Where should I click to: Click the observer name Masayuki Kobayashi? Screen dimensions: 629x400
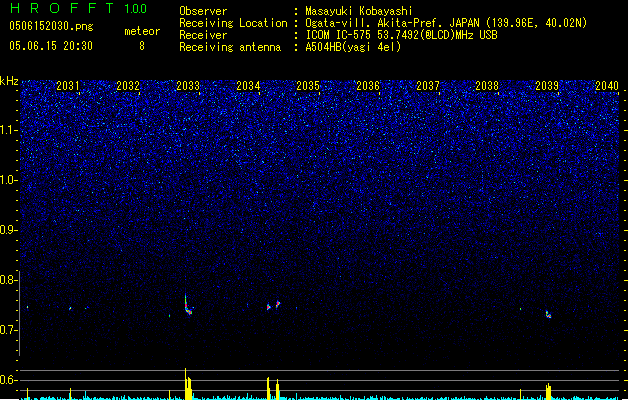[359, 11]
